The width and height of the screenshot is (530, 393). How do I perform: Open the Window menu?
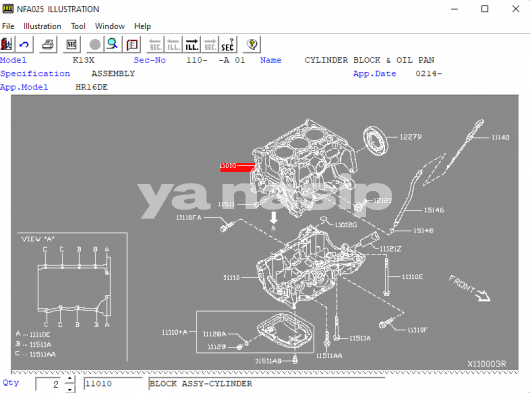110,26
